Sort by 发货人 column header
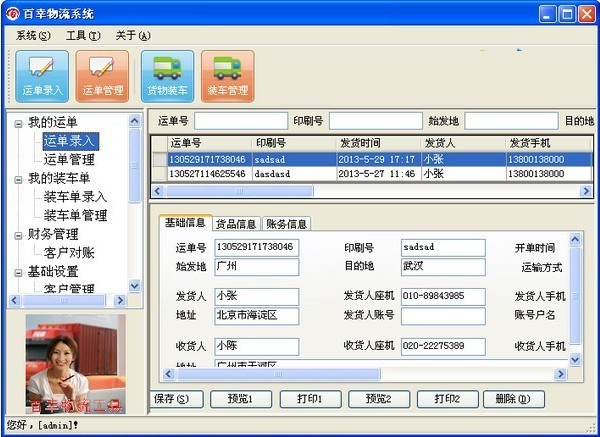Viewport: 600px width, 437px height. pos(463,143)
